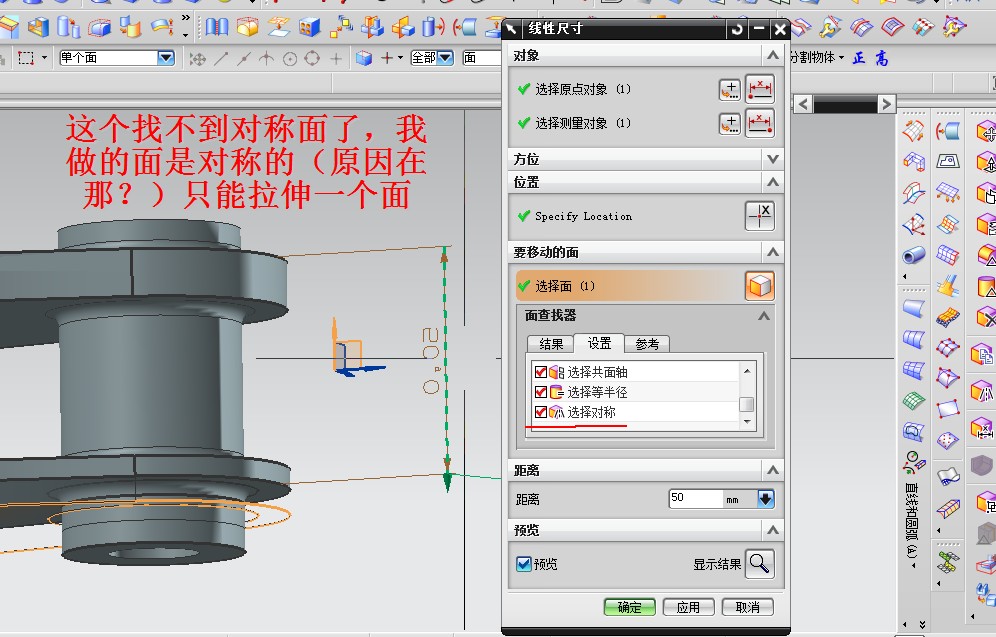Uncheck the 选择对称 checkbox
This screenshot has width=996, height=637.
click(541, 412)
